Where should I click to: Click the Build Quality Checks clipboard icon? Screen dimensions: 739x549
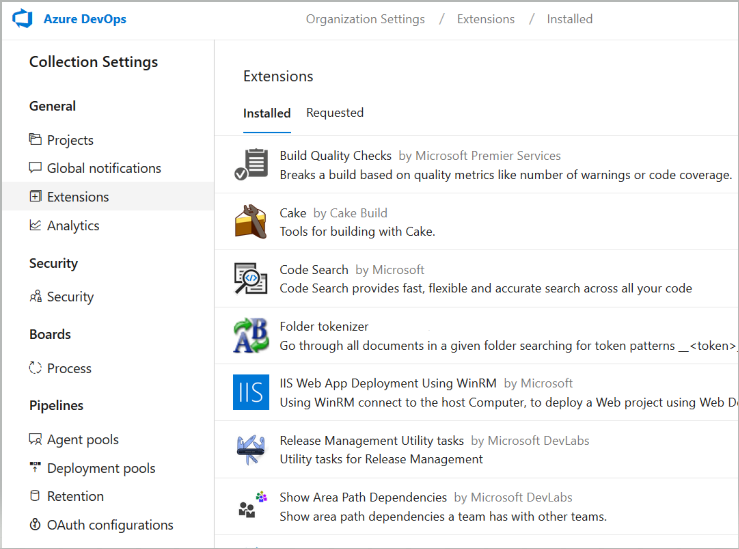[251, 164]
